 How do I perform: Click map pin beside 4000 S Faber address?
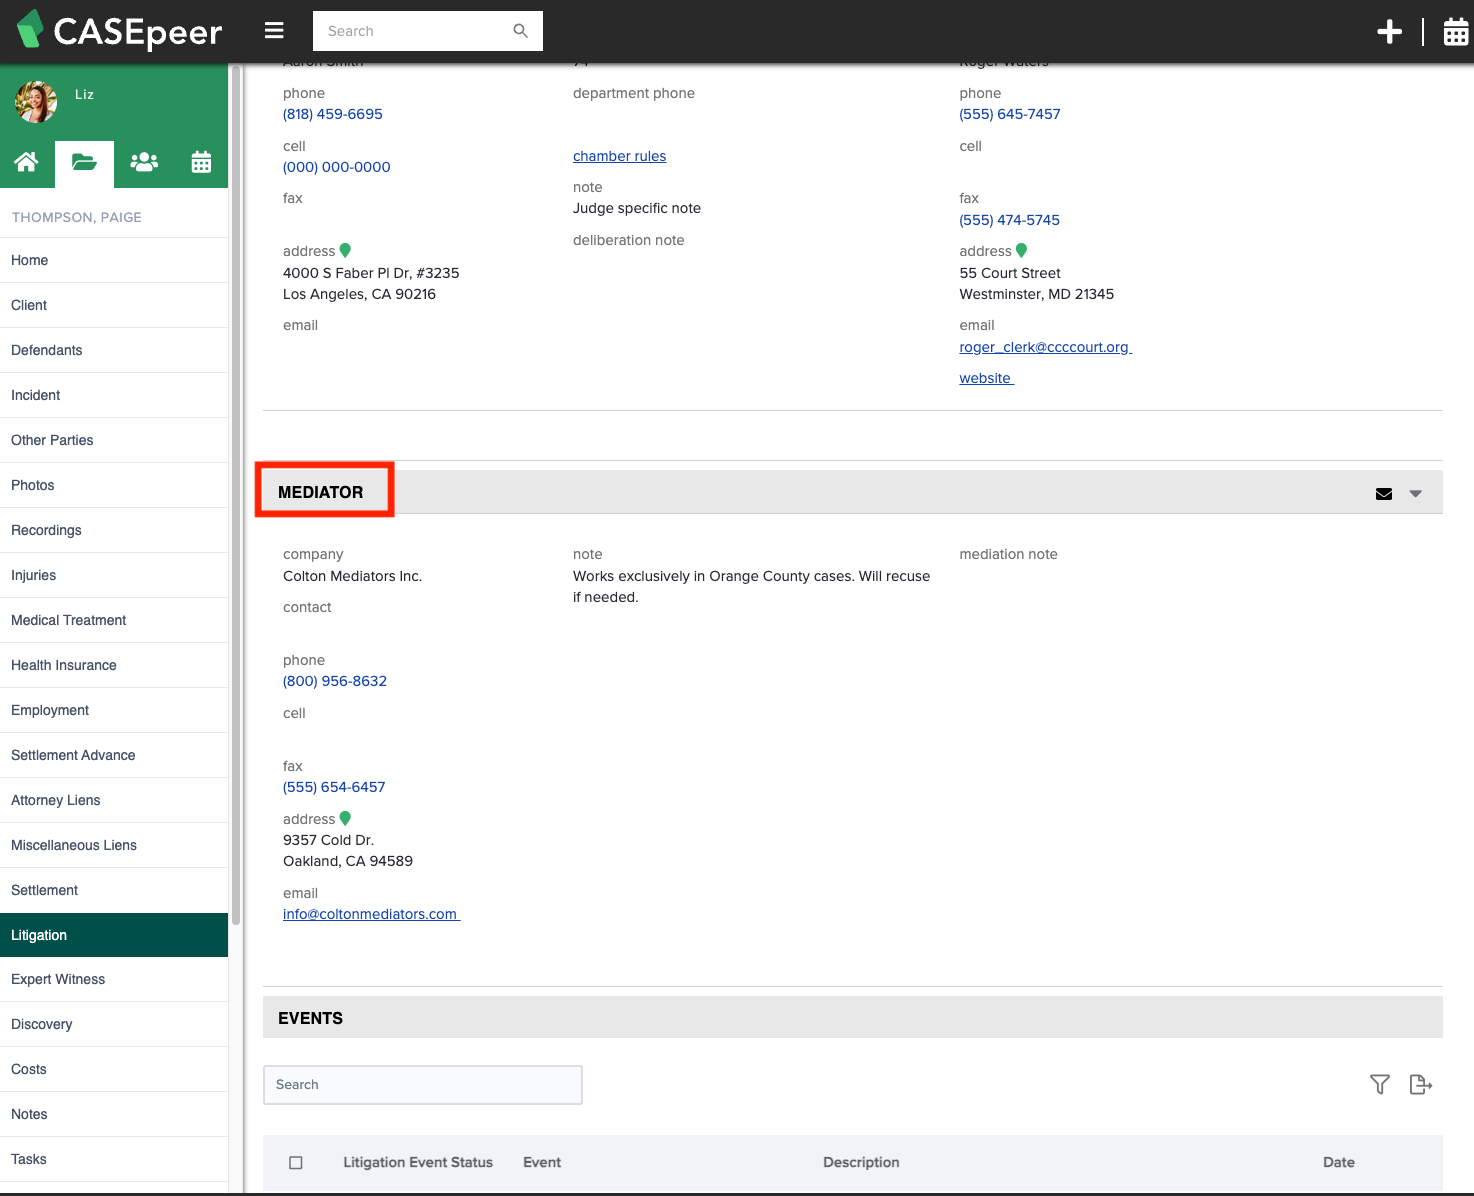[345, 250]
